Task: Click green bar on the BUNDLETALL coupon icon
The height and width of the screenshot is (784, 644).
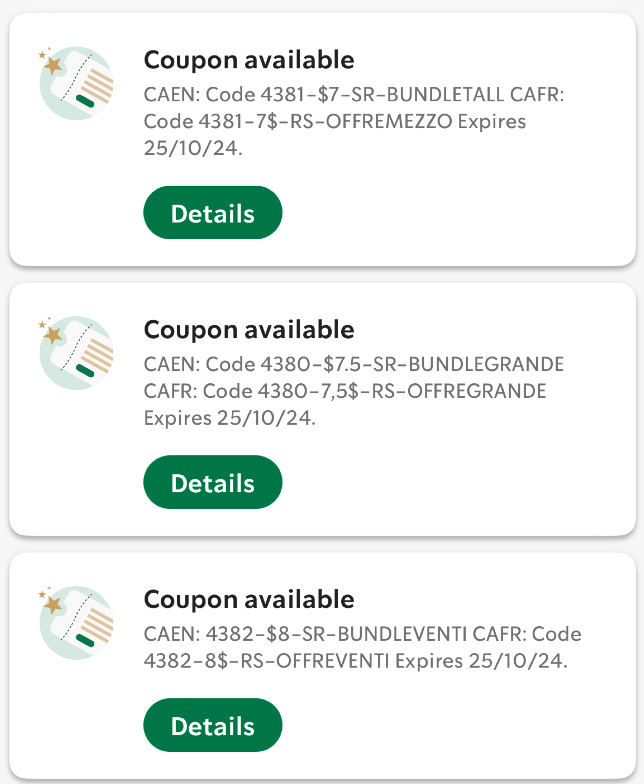Action: pos(85,101)
